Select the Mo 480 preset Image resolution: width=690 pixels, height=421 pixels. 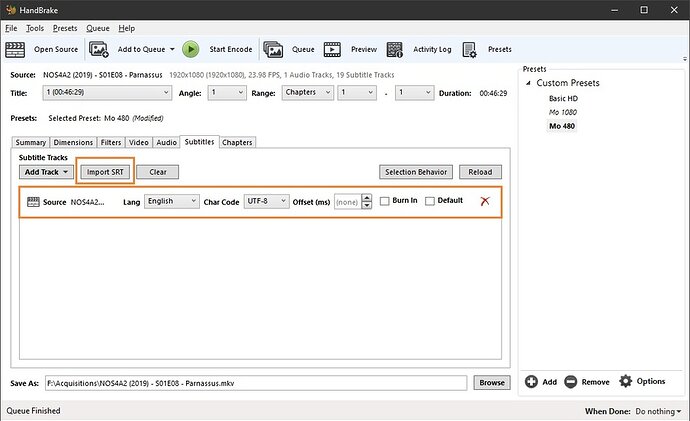pos(562,126)
